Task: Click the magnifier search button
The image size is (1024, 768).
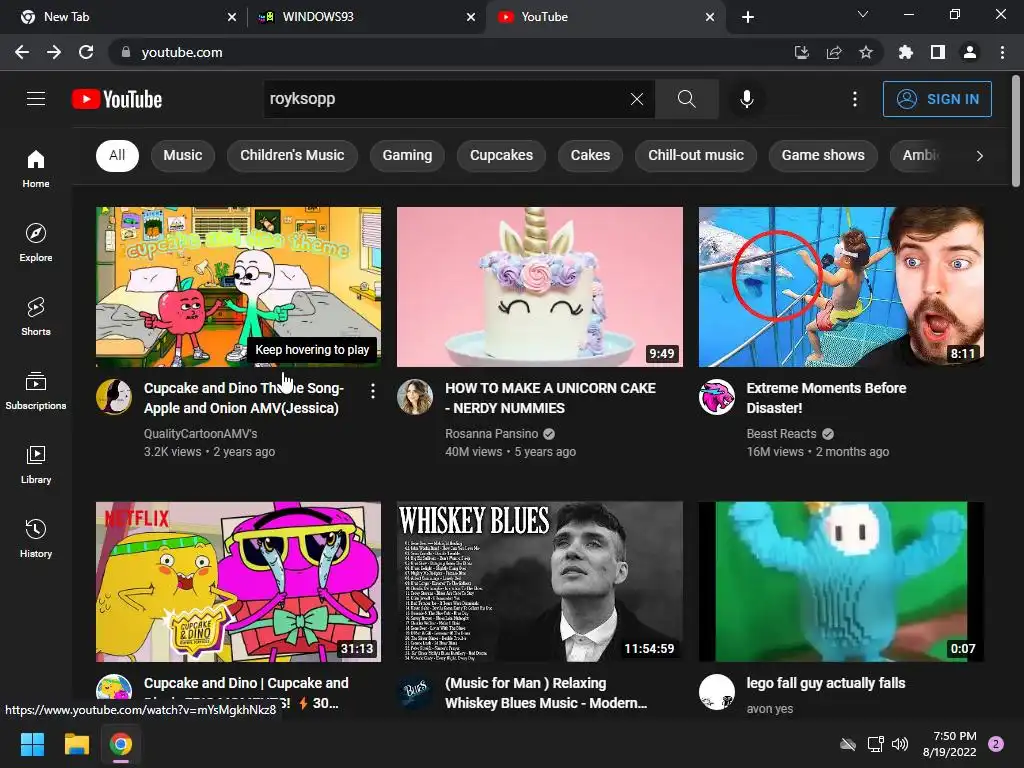Action: click(686, 99)
